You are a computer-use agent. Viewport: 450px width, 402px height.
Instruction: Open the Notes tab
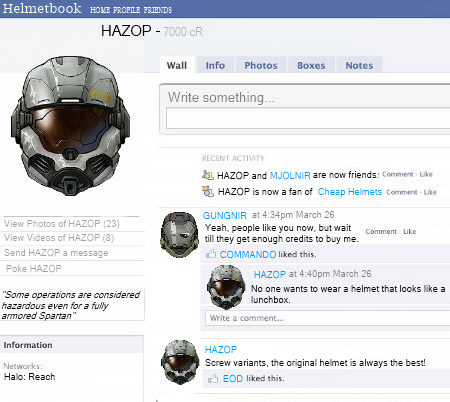pos(359,65)
